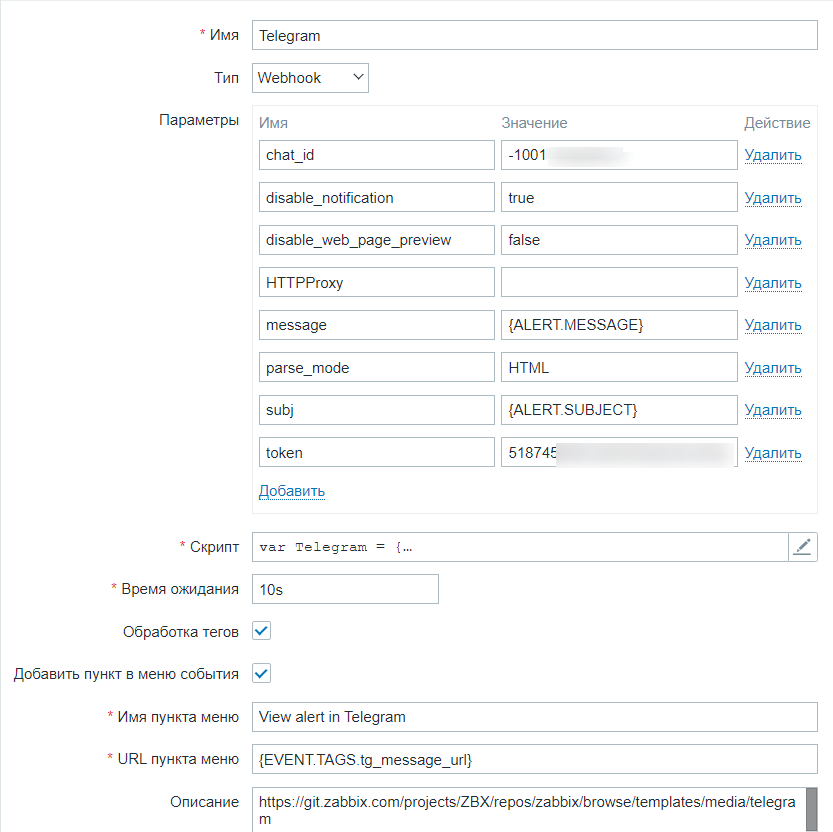Click the media type name field
Viewport: 833px width, 832px height.
534,35
